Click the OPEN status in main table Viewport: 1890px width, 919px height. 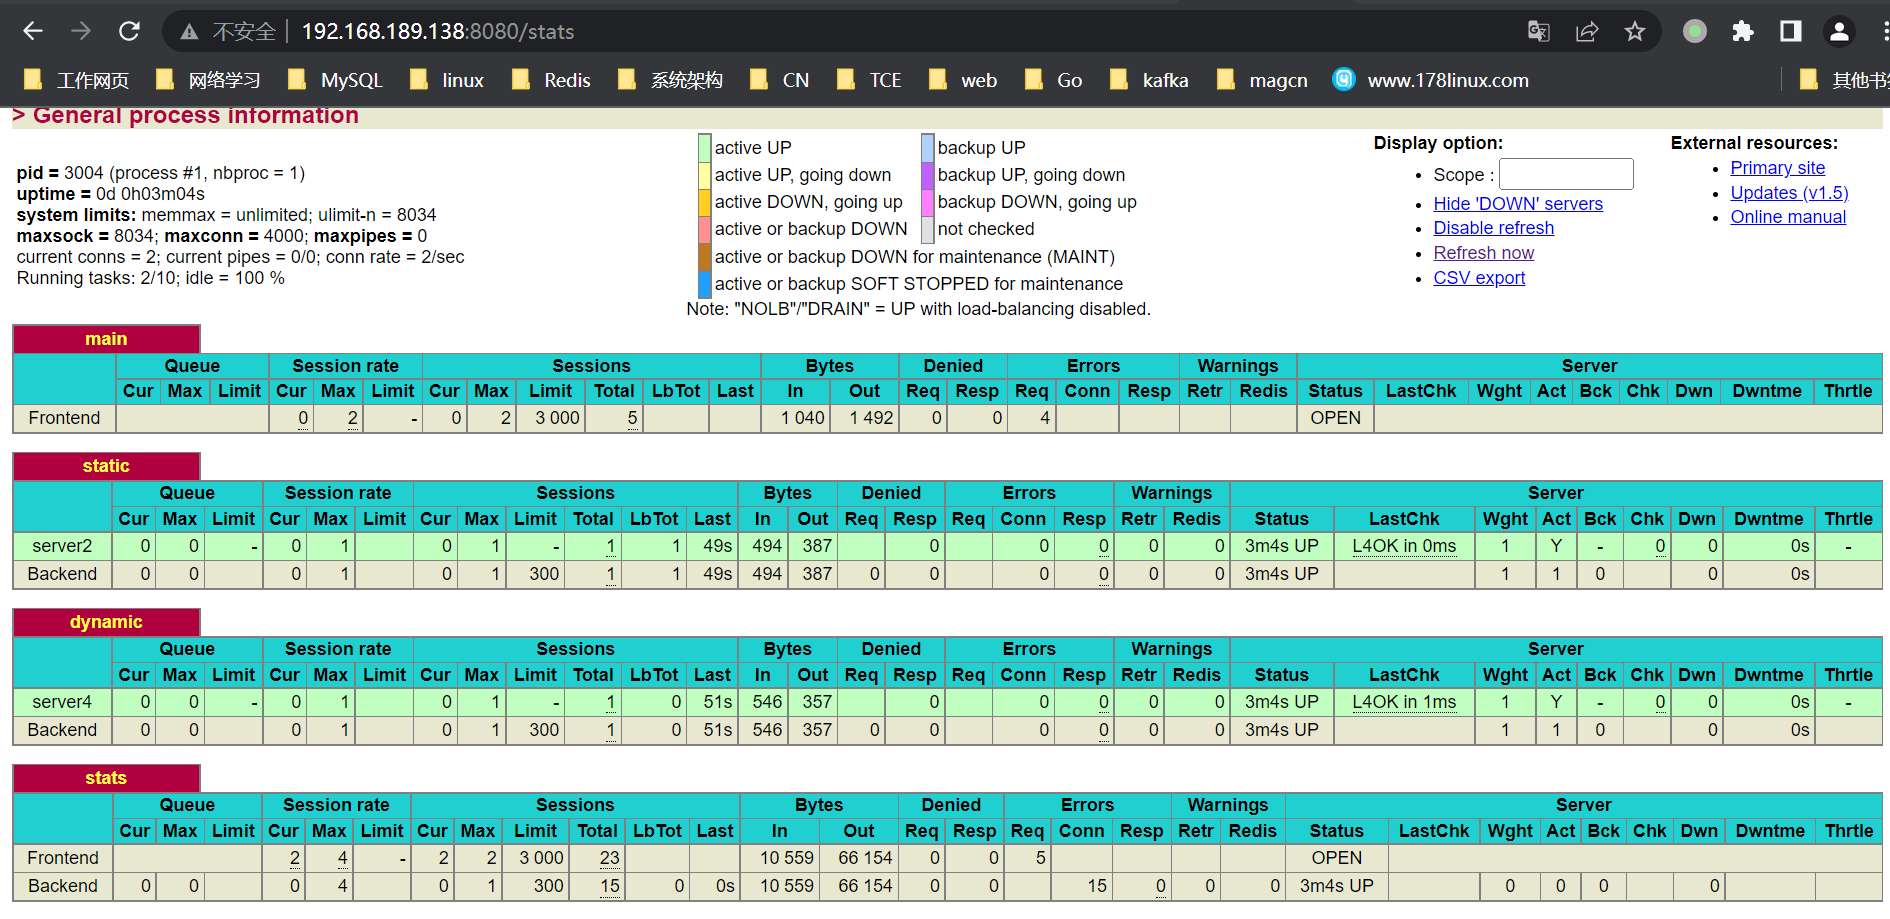(1336, 418)
